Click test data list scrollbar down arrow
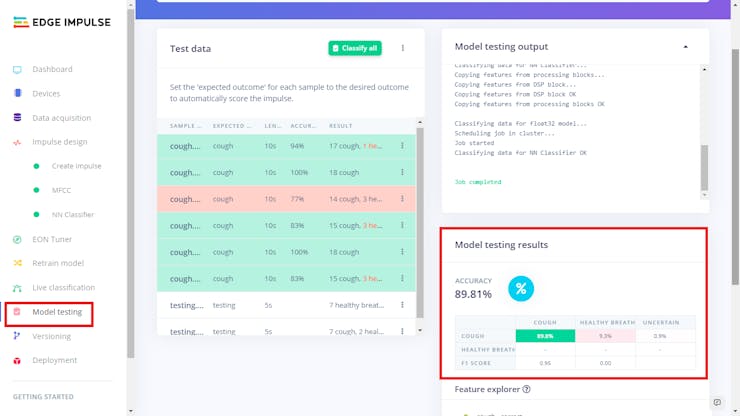 (x=420, y=330)
